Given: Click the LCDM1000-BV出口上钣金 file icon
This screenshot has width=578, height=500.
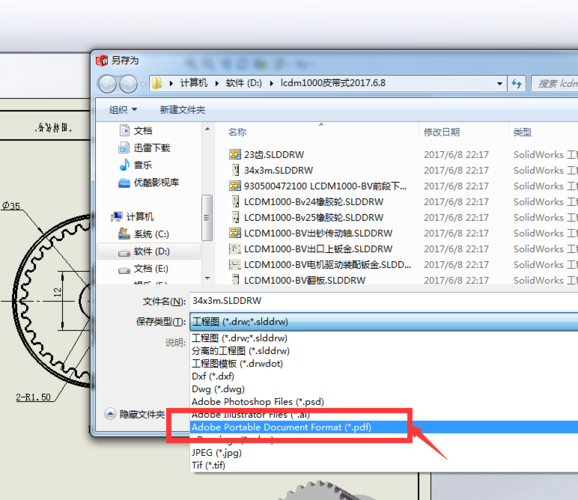Looking at the screenshot, I should 235,249.
